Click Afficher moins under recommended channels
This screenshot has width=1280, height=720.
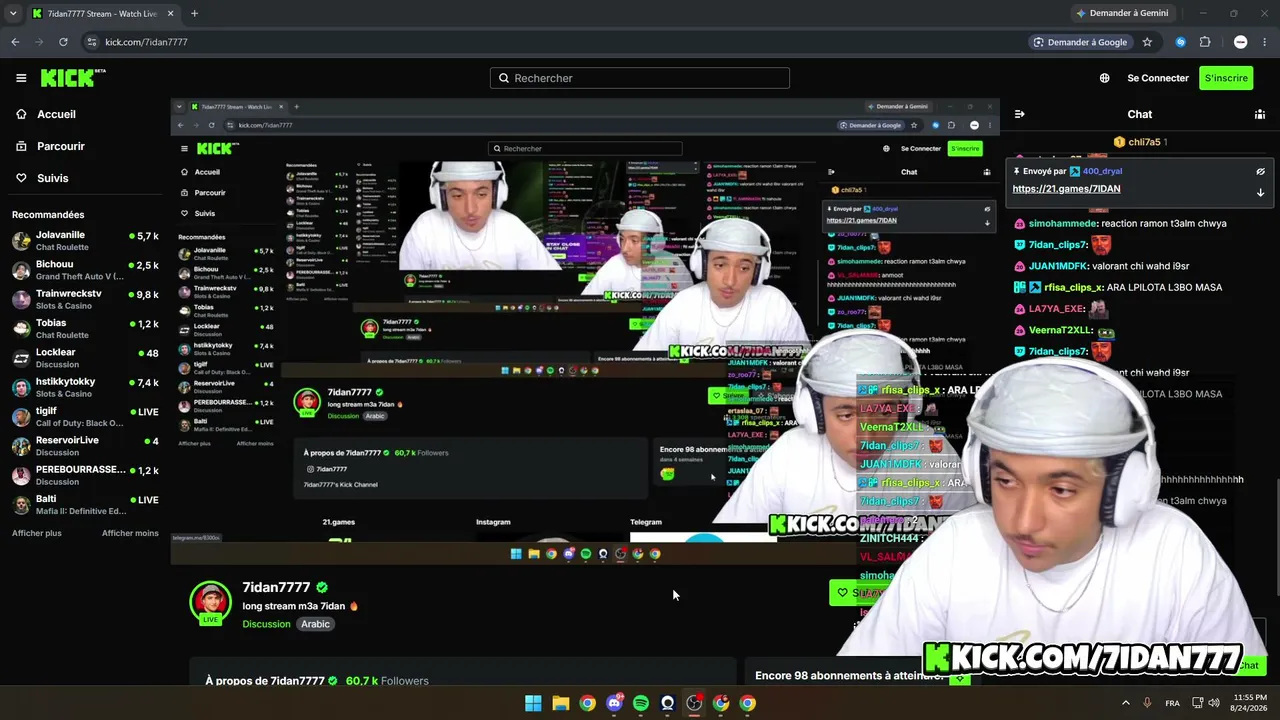click(130, 533)
